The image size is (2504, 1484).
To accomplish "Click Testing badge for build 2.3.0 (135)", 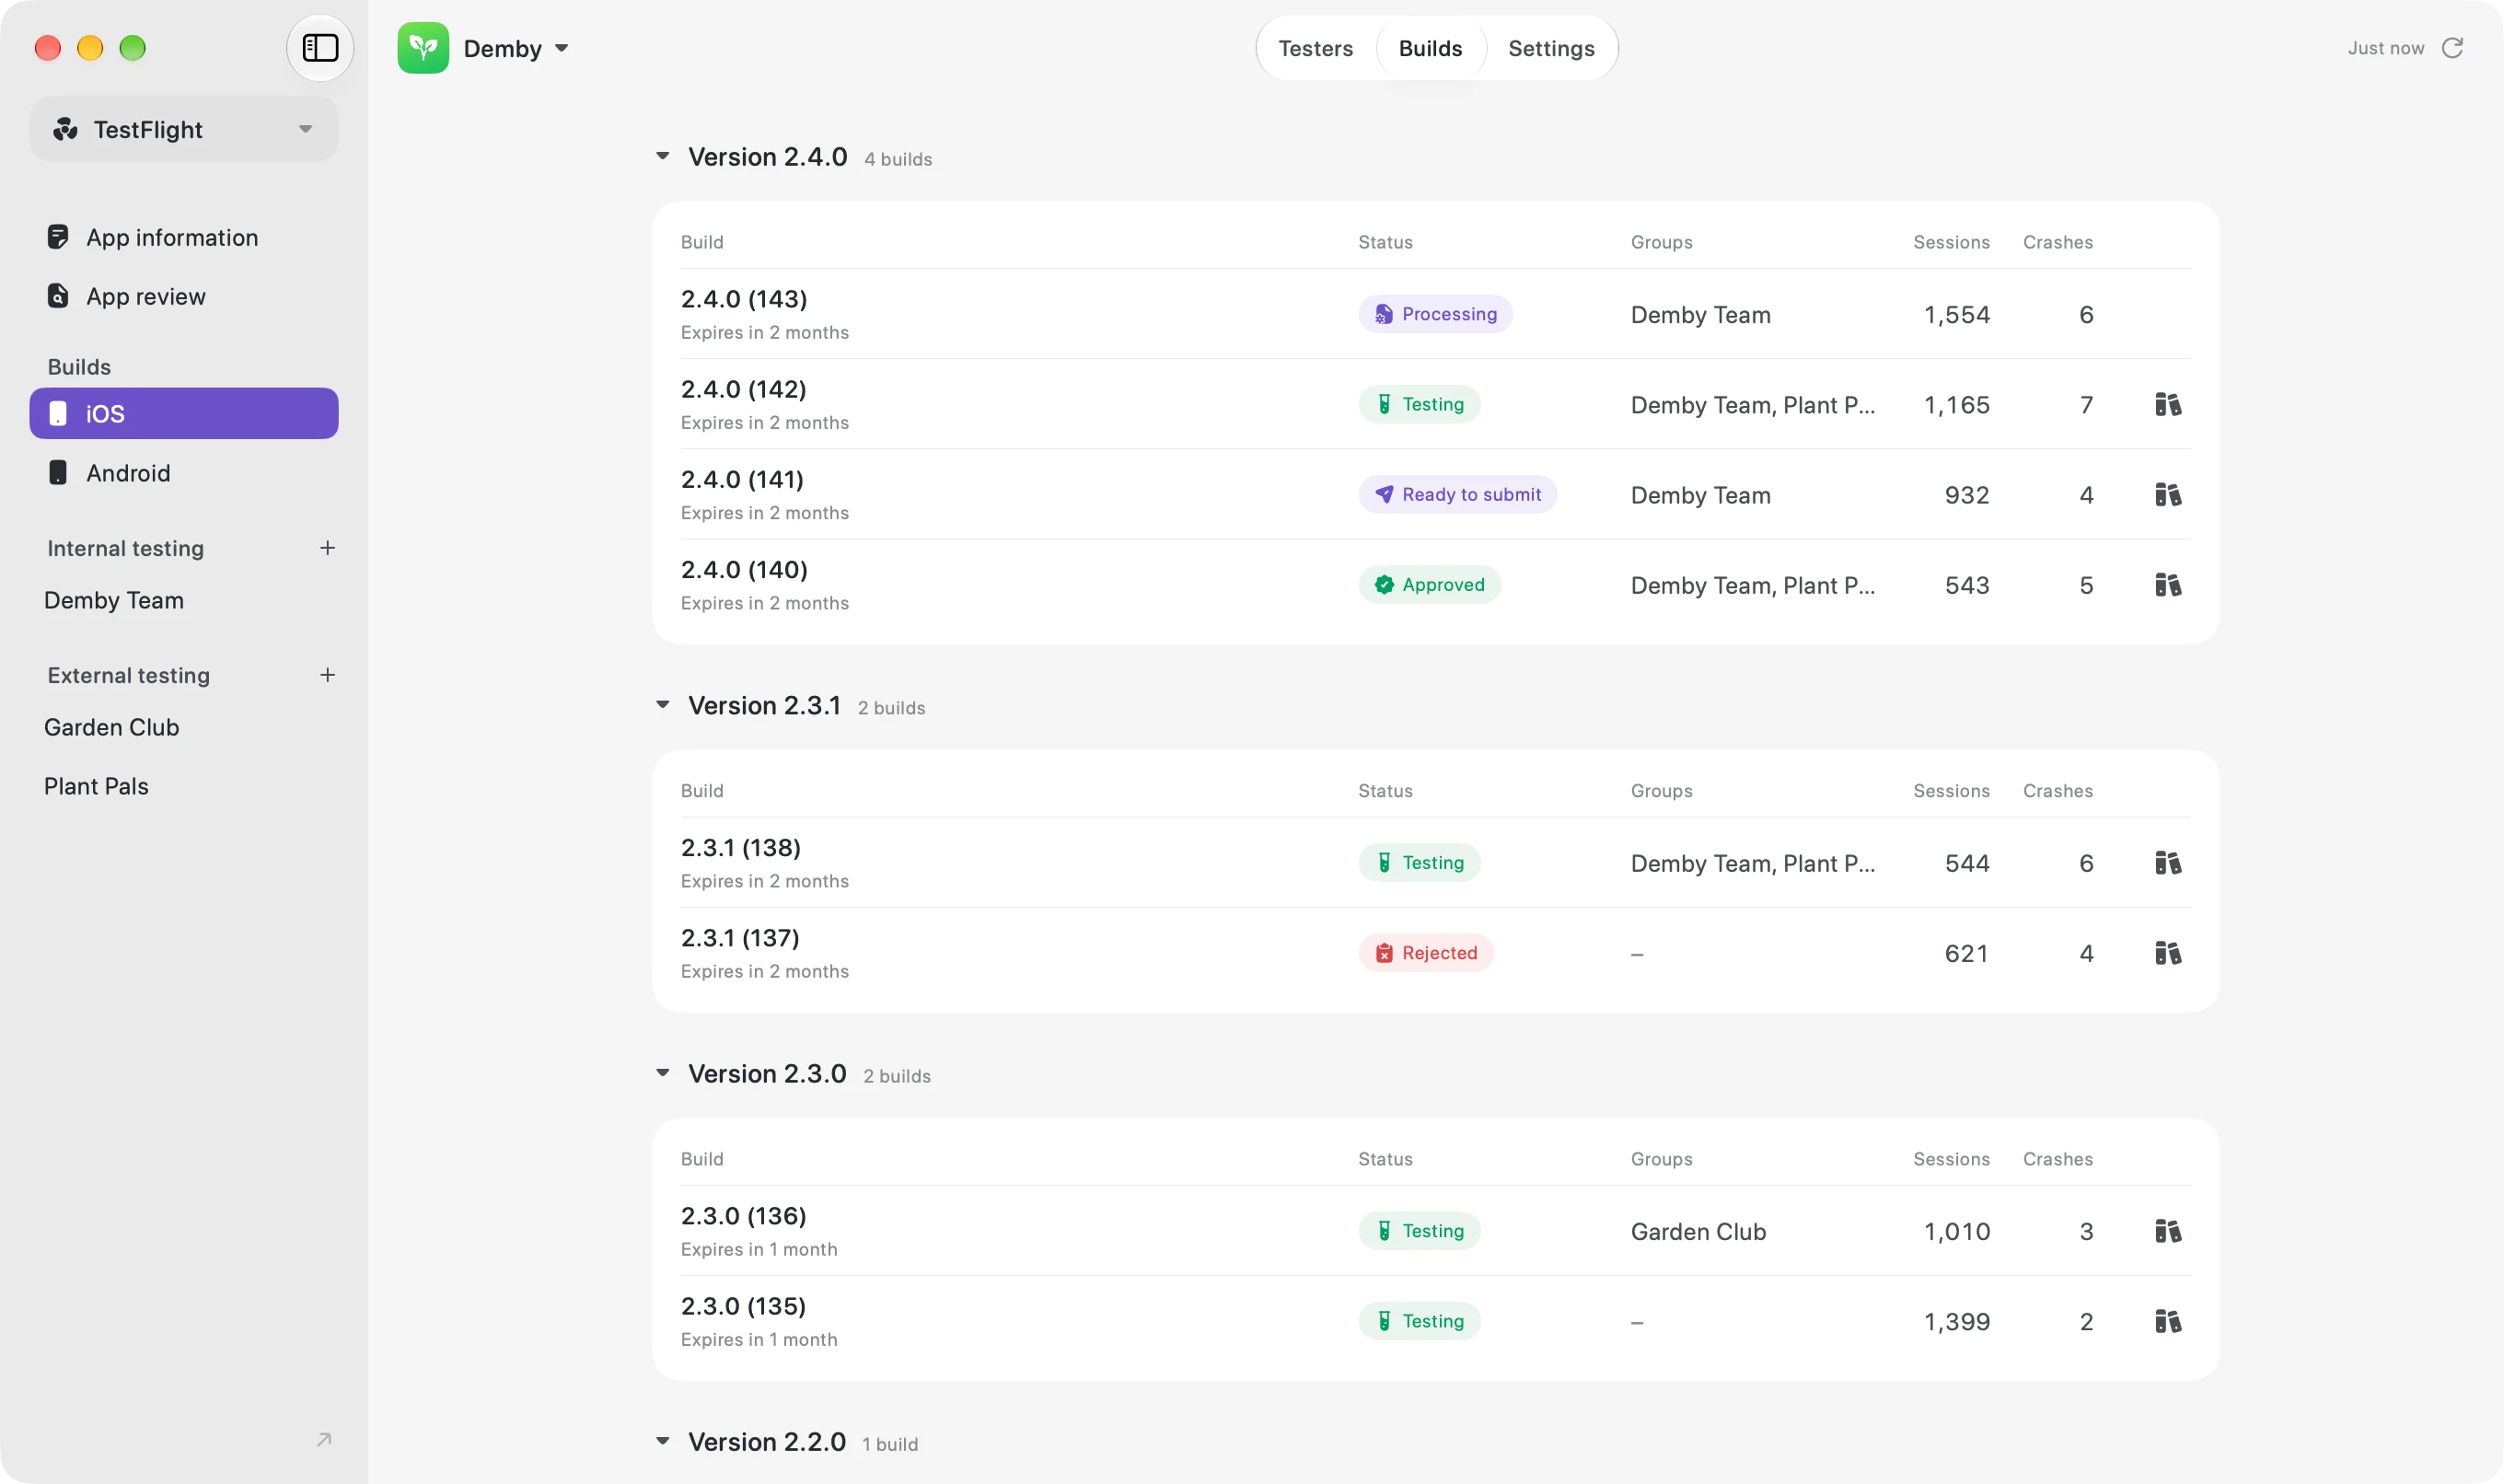I will tap(1419, 1320).
